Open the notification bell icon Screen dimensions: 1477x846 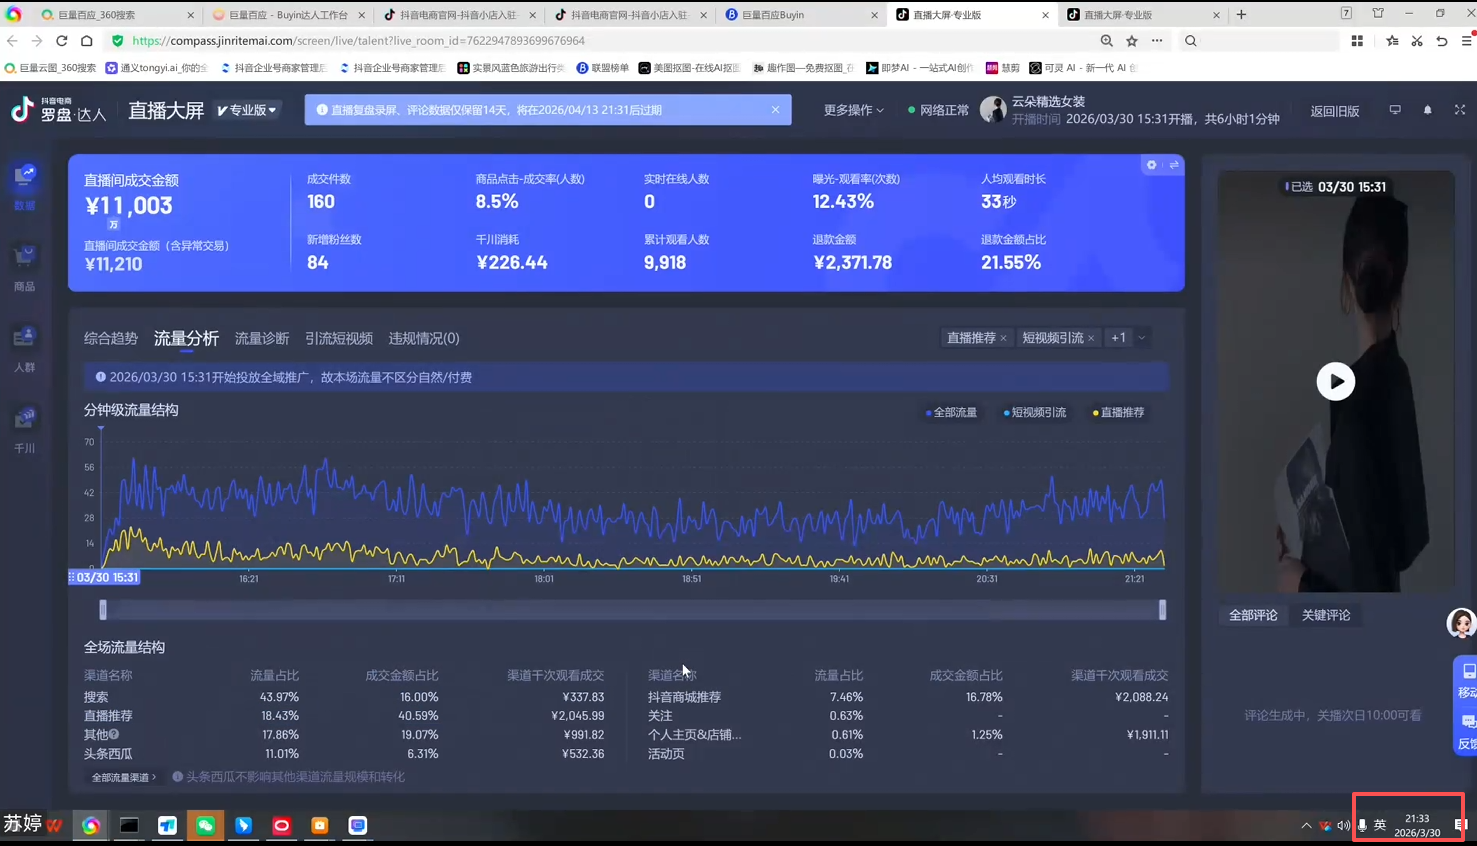1427,110
